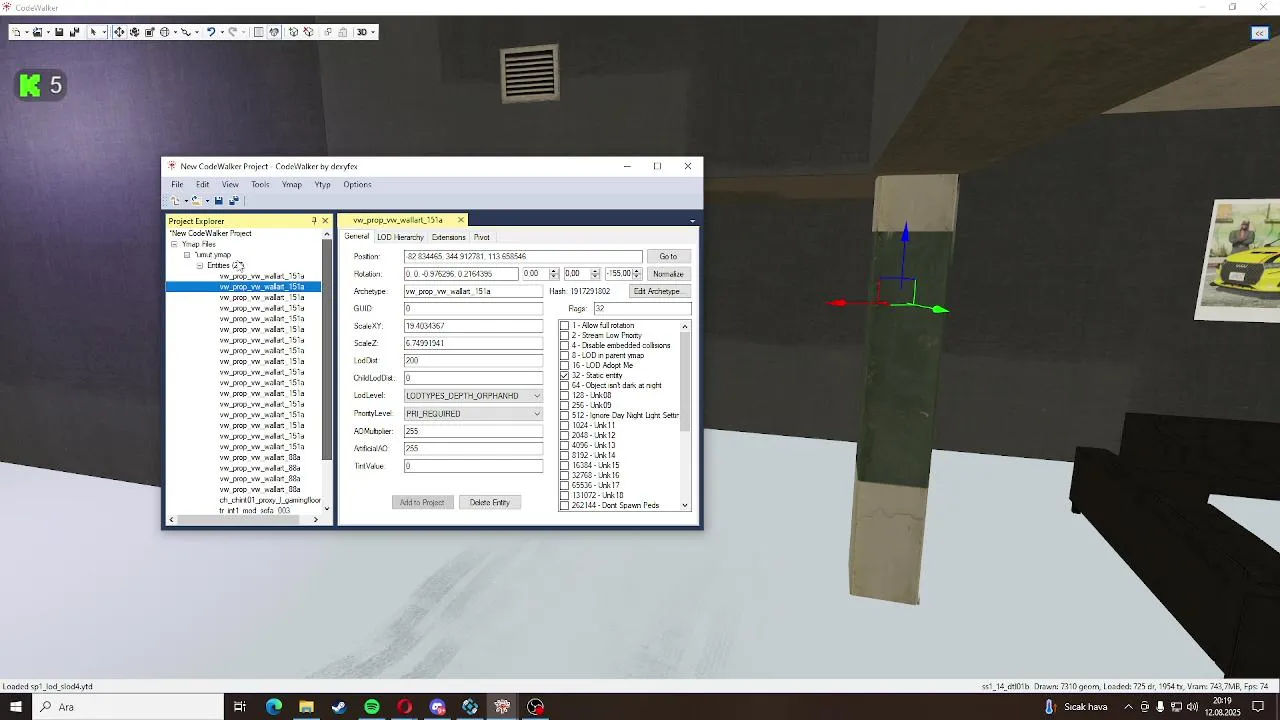Toggle '262144 - Dont Spawn Peds' checkbox

pyautogui.click(x=564, y=506)
